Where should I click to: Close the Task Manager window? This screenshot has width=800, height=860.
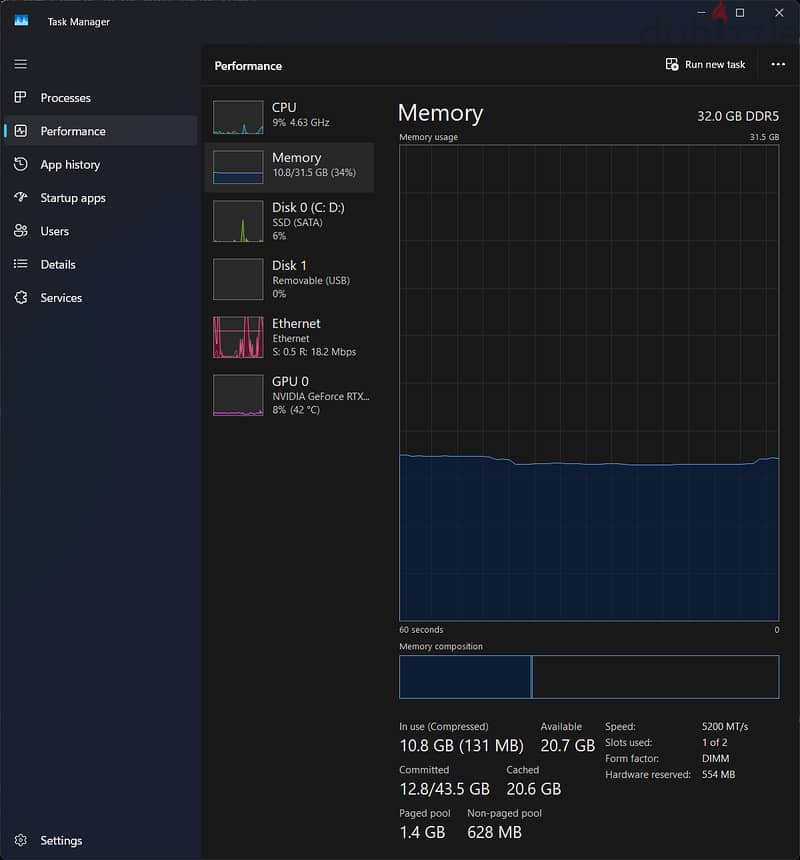(x=779, y=13)
